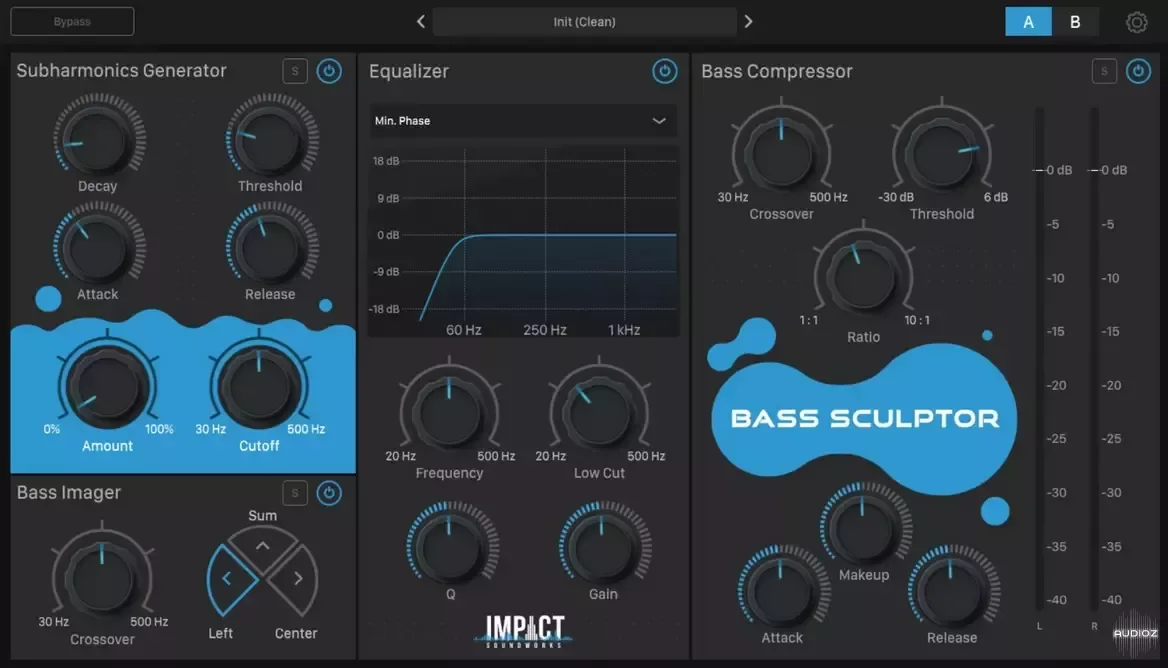The width and height of the screenshot is (1168, 668).
Task: Click the 60 Hz graph label
Action: [463, 330]
